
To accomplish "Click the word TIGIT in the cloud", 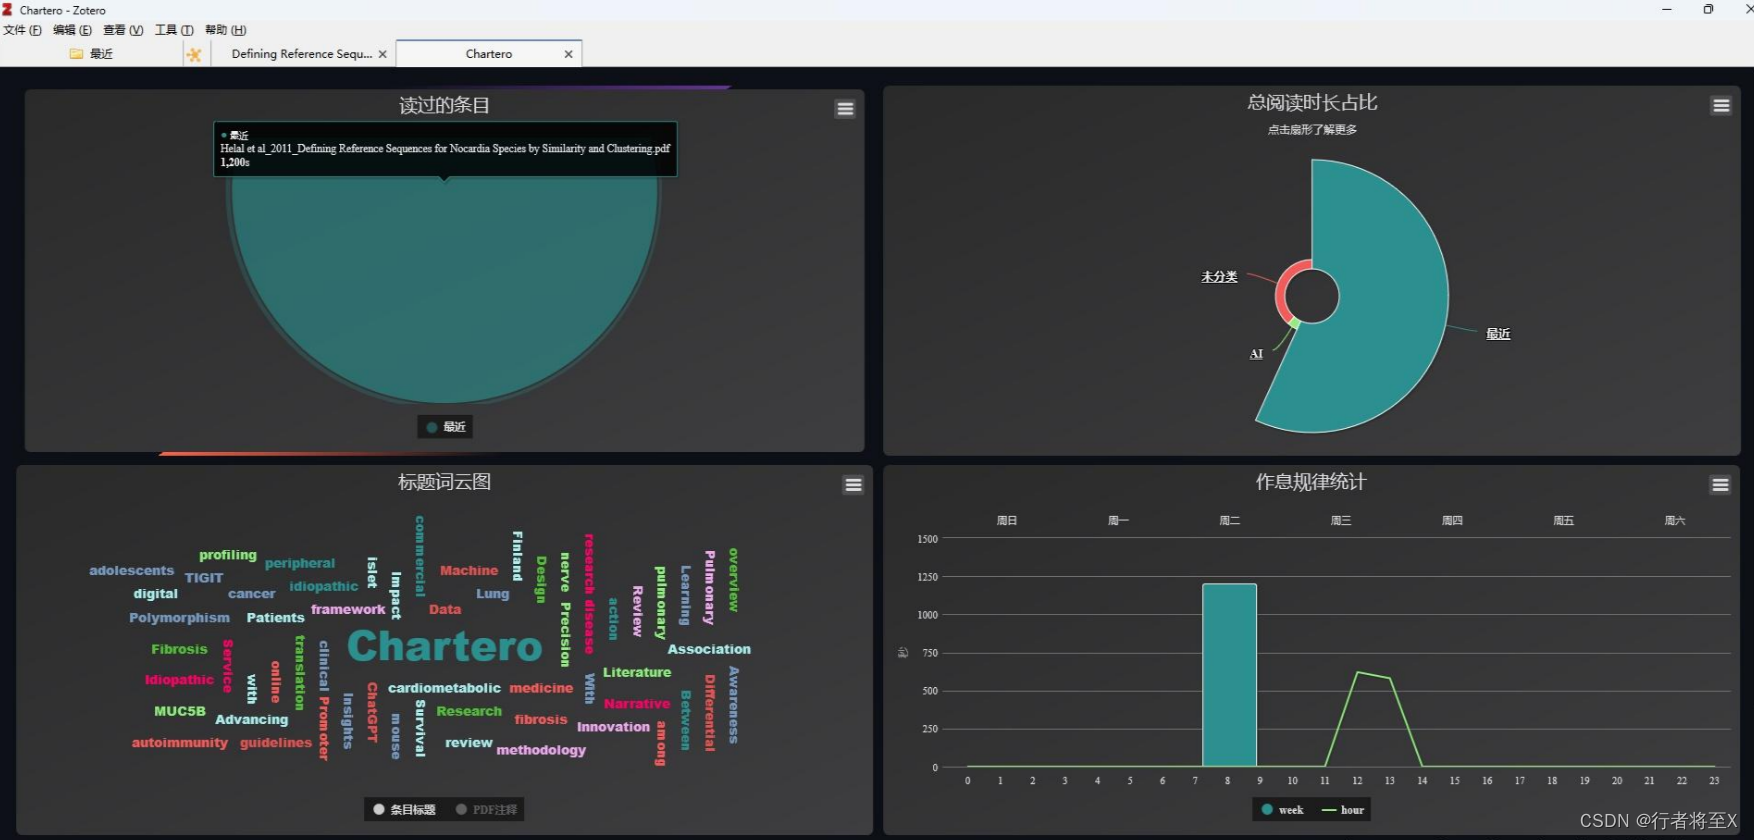I will [x=204, y=578].
